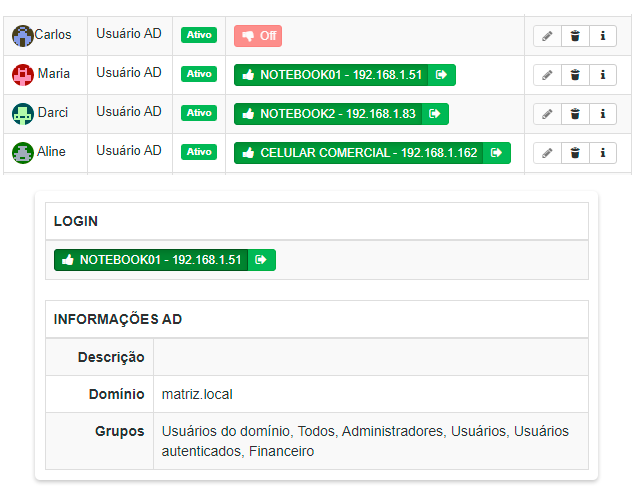The height and width of the screenshot is (500, 635).
Task: Click the edit pencil icon for Carlos
Action: click(x=547, y=36)
